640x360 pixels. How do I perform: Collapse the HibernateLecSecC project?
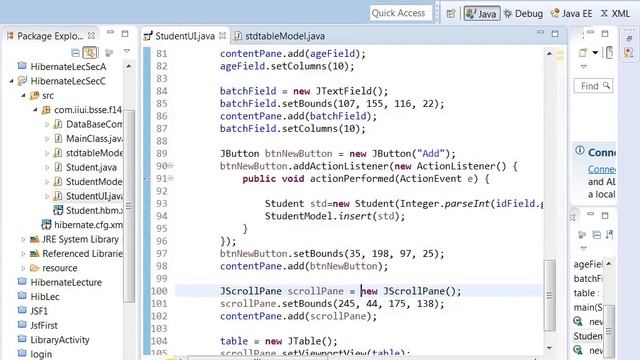pos(11,81)
